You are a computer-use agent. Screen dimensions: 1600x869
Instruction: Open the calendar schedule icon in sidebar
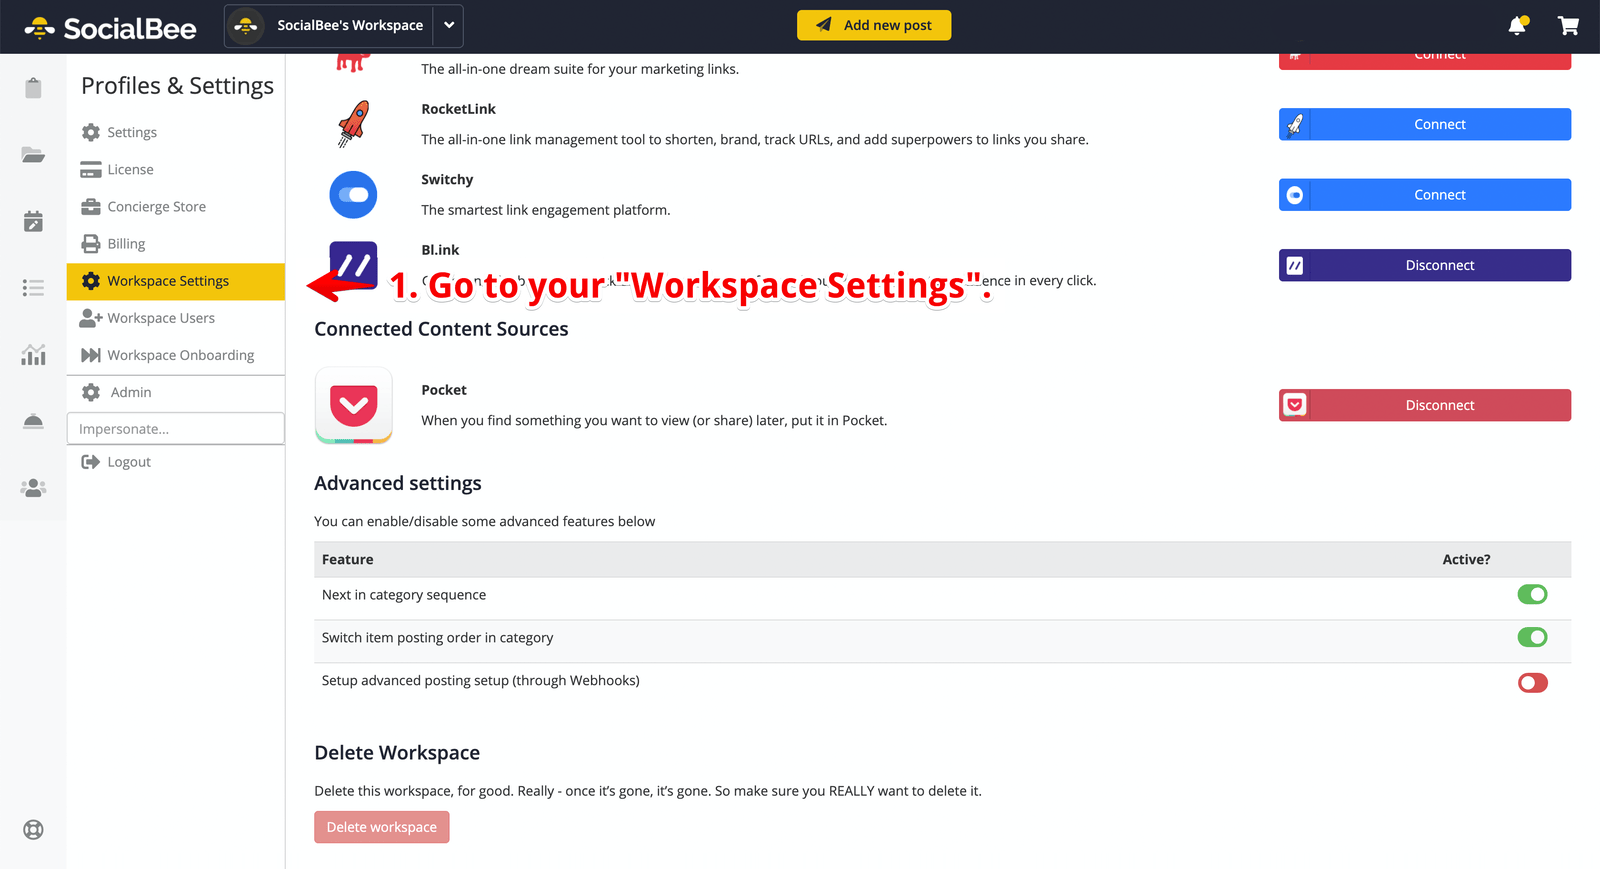pos(33,221)
